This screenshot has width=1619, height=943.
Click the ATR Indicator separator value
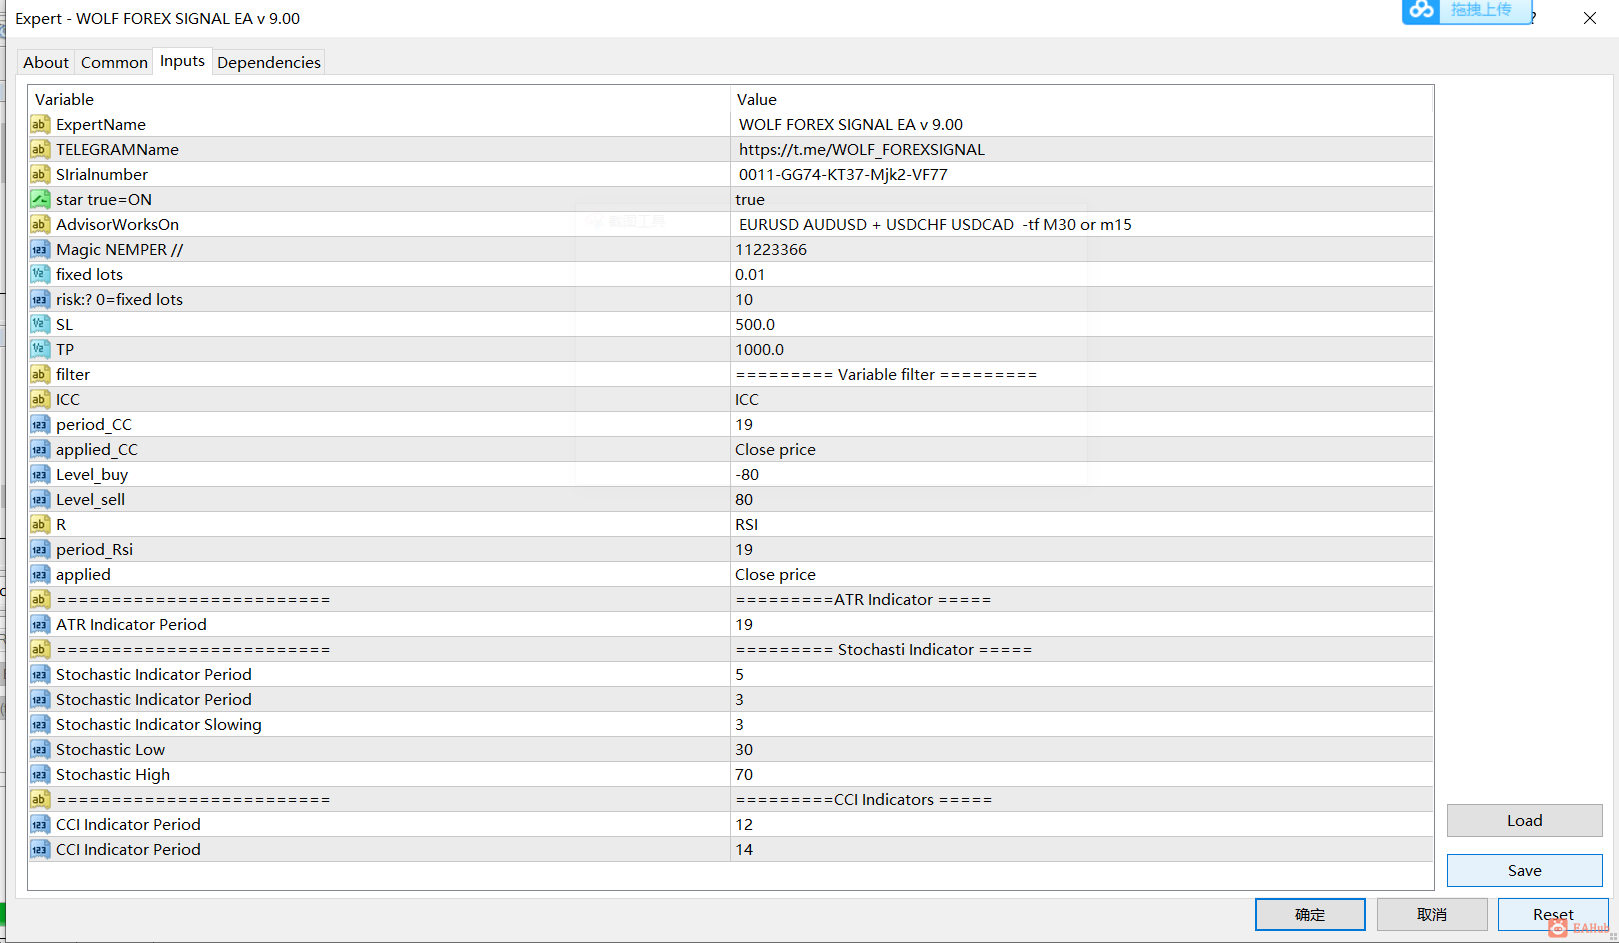[x=863, y=599]
